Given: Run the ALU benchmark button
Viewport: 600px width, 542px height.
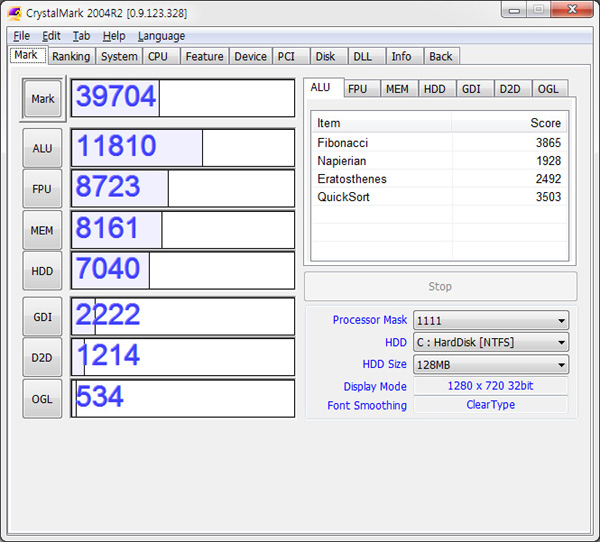Looking at the screenshot, I should click(42, 148).
